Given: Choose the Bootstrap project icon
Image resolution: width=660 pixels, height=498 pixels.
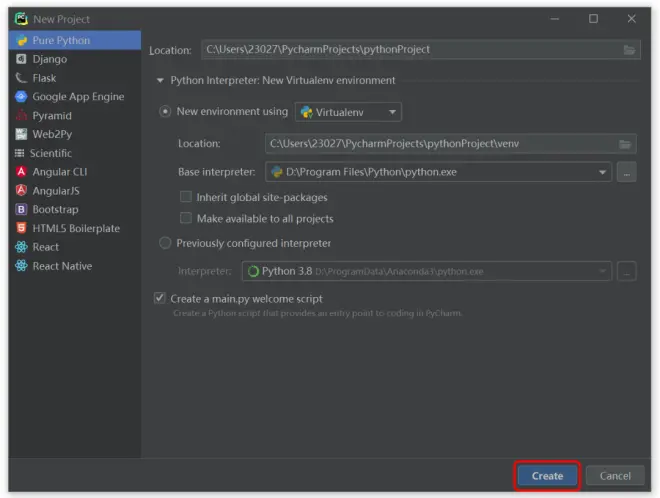Looking at the screenshot, I should pos(21,209).
